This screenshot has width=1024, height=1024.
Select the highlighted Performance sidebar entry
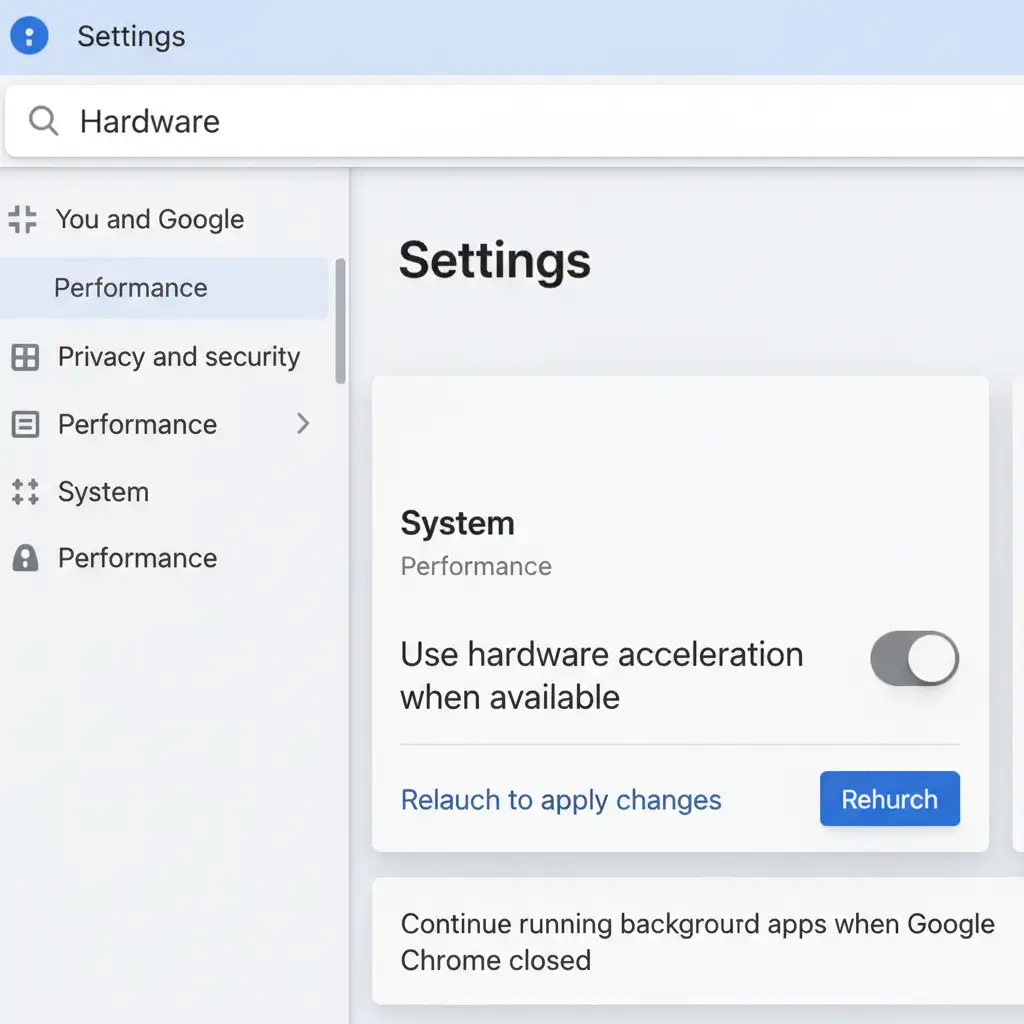(x=131, y=288)
